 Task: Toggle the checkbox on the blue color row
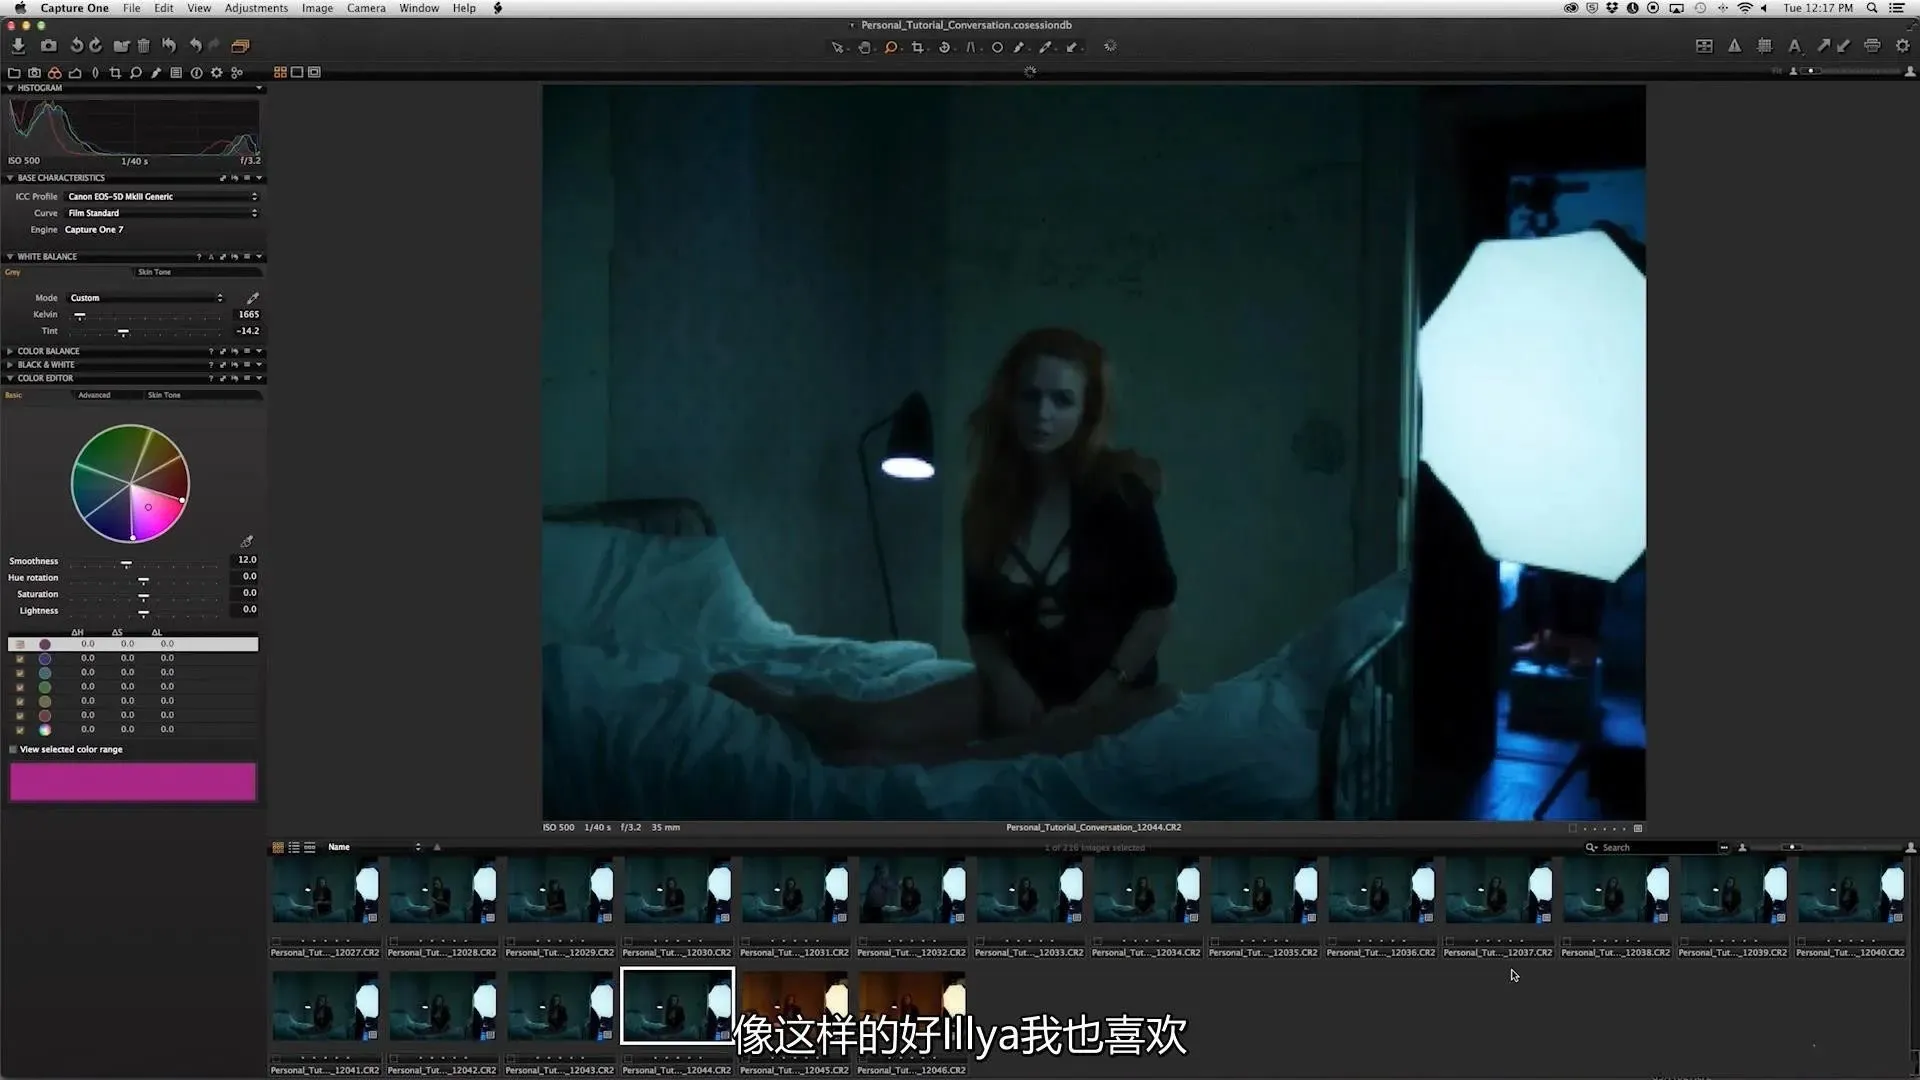(20, 659)
